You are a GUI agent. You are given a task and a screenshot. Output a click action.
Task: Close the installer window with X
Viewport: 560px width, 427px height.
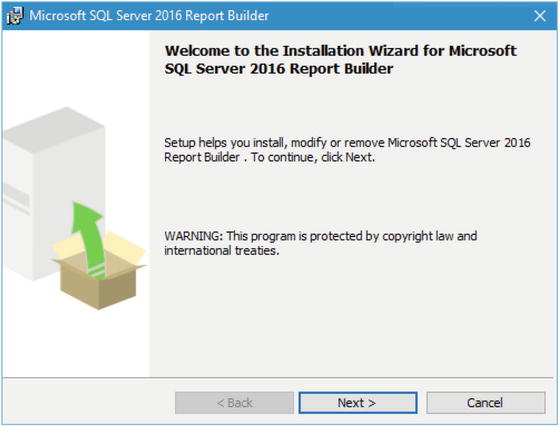540,16
